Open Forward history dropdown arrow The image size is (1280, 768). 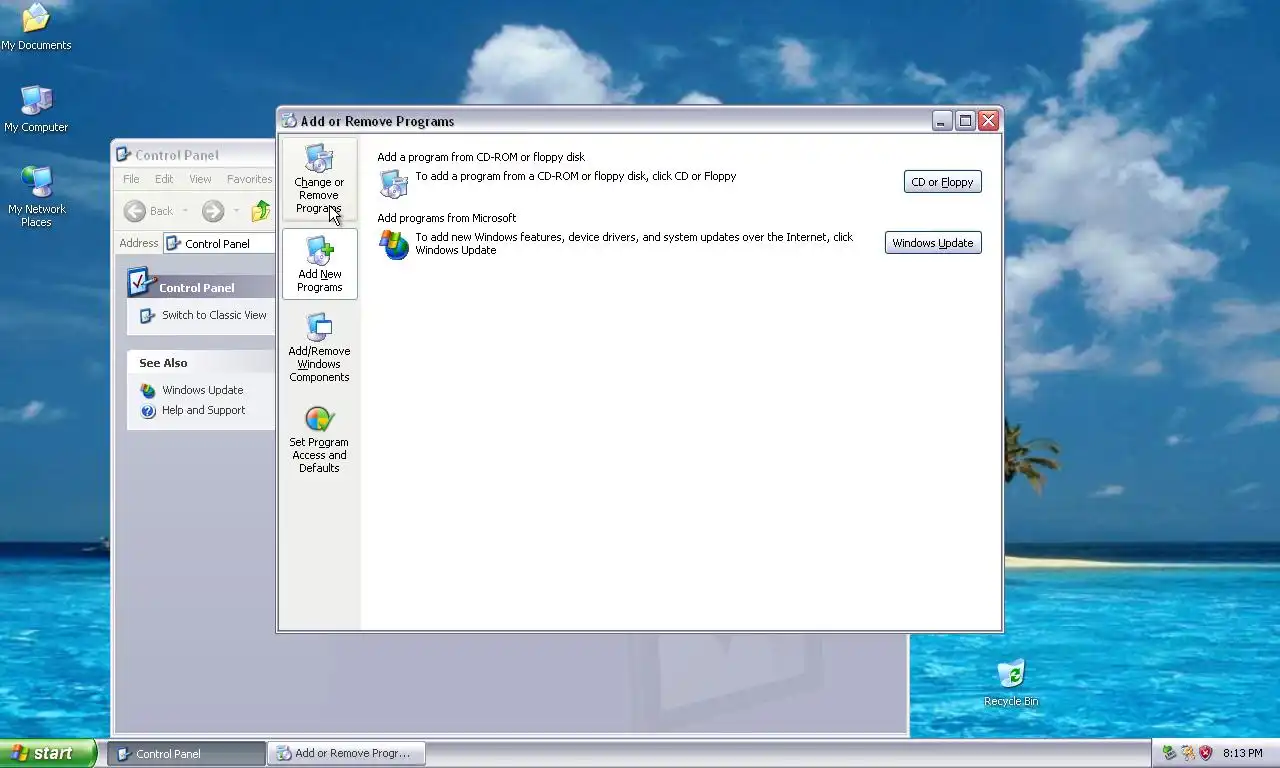(237, 211)
